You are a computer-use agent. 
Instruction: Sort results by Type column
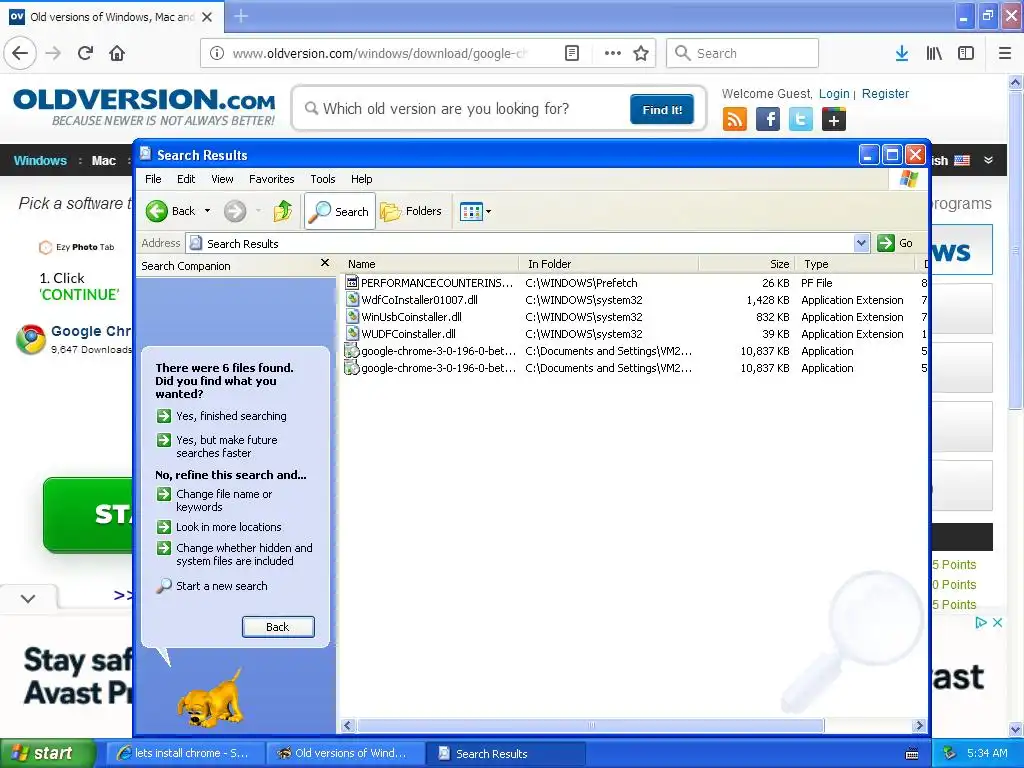pyautogui.click(x=855, y=264)
